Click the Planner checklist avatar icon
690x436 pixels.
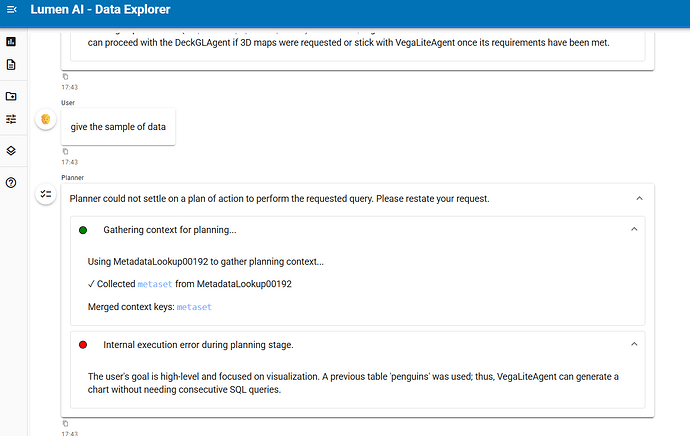pos(45,195)
